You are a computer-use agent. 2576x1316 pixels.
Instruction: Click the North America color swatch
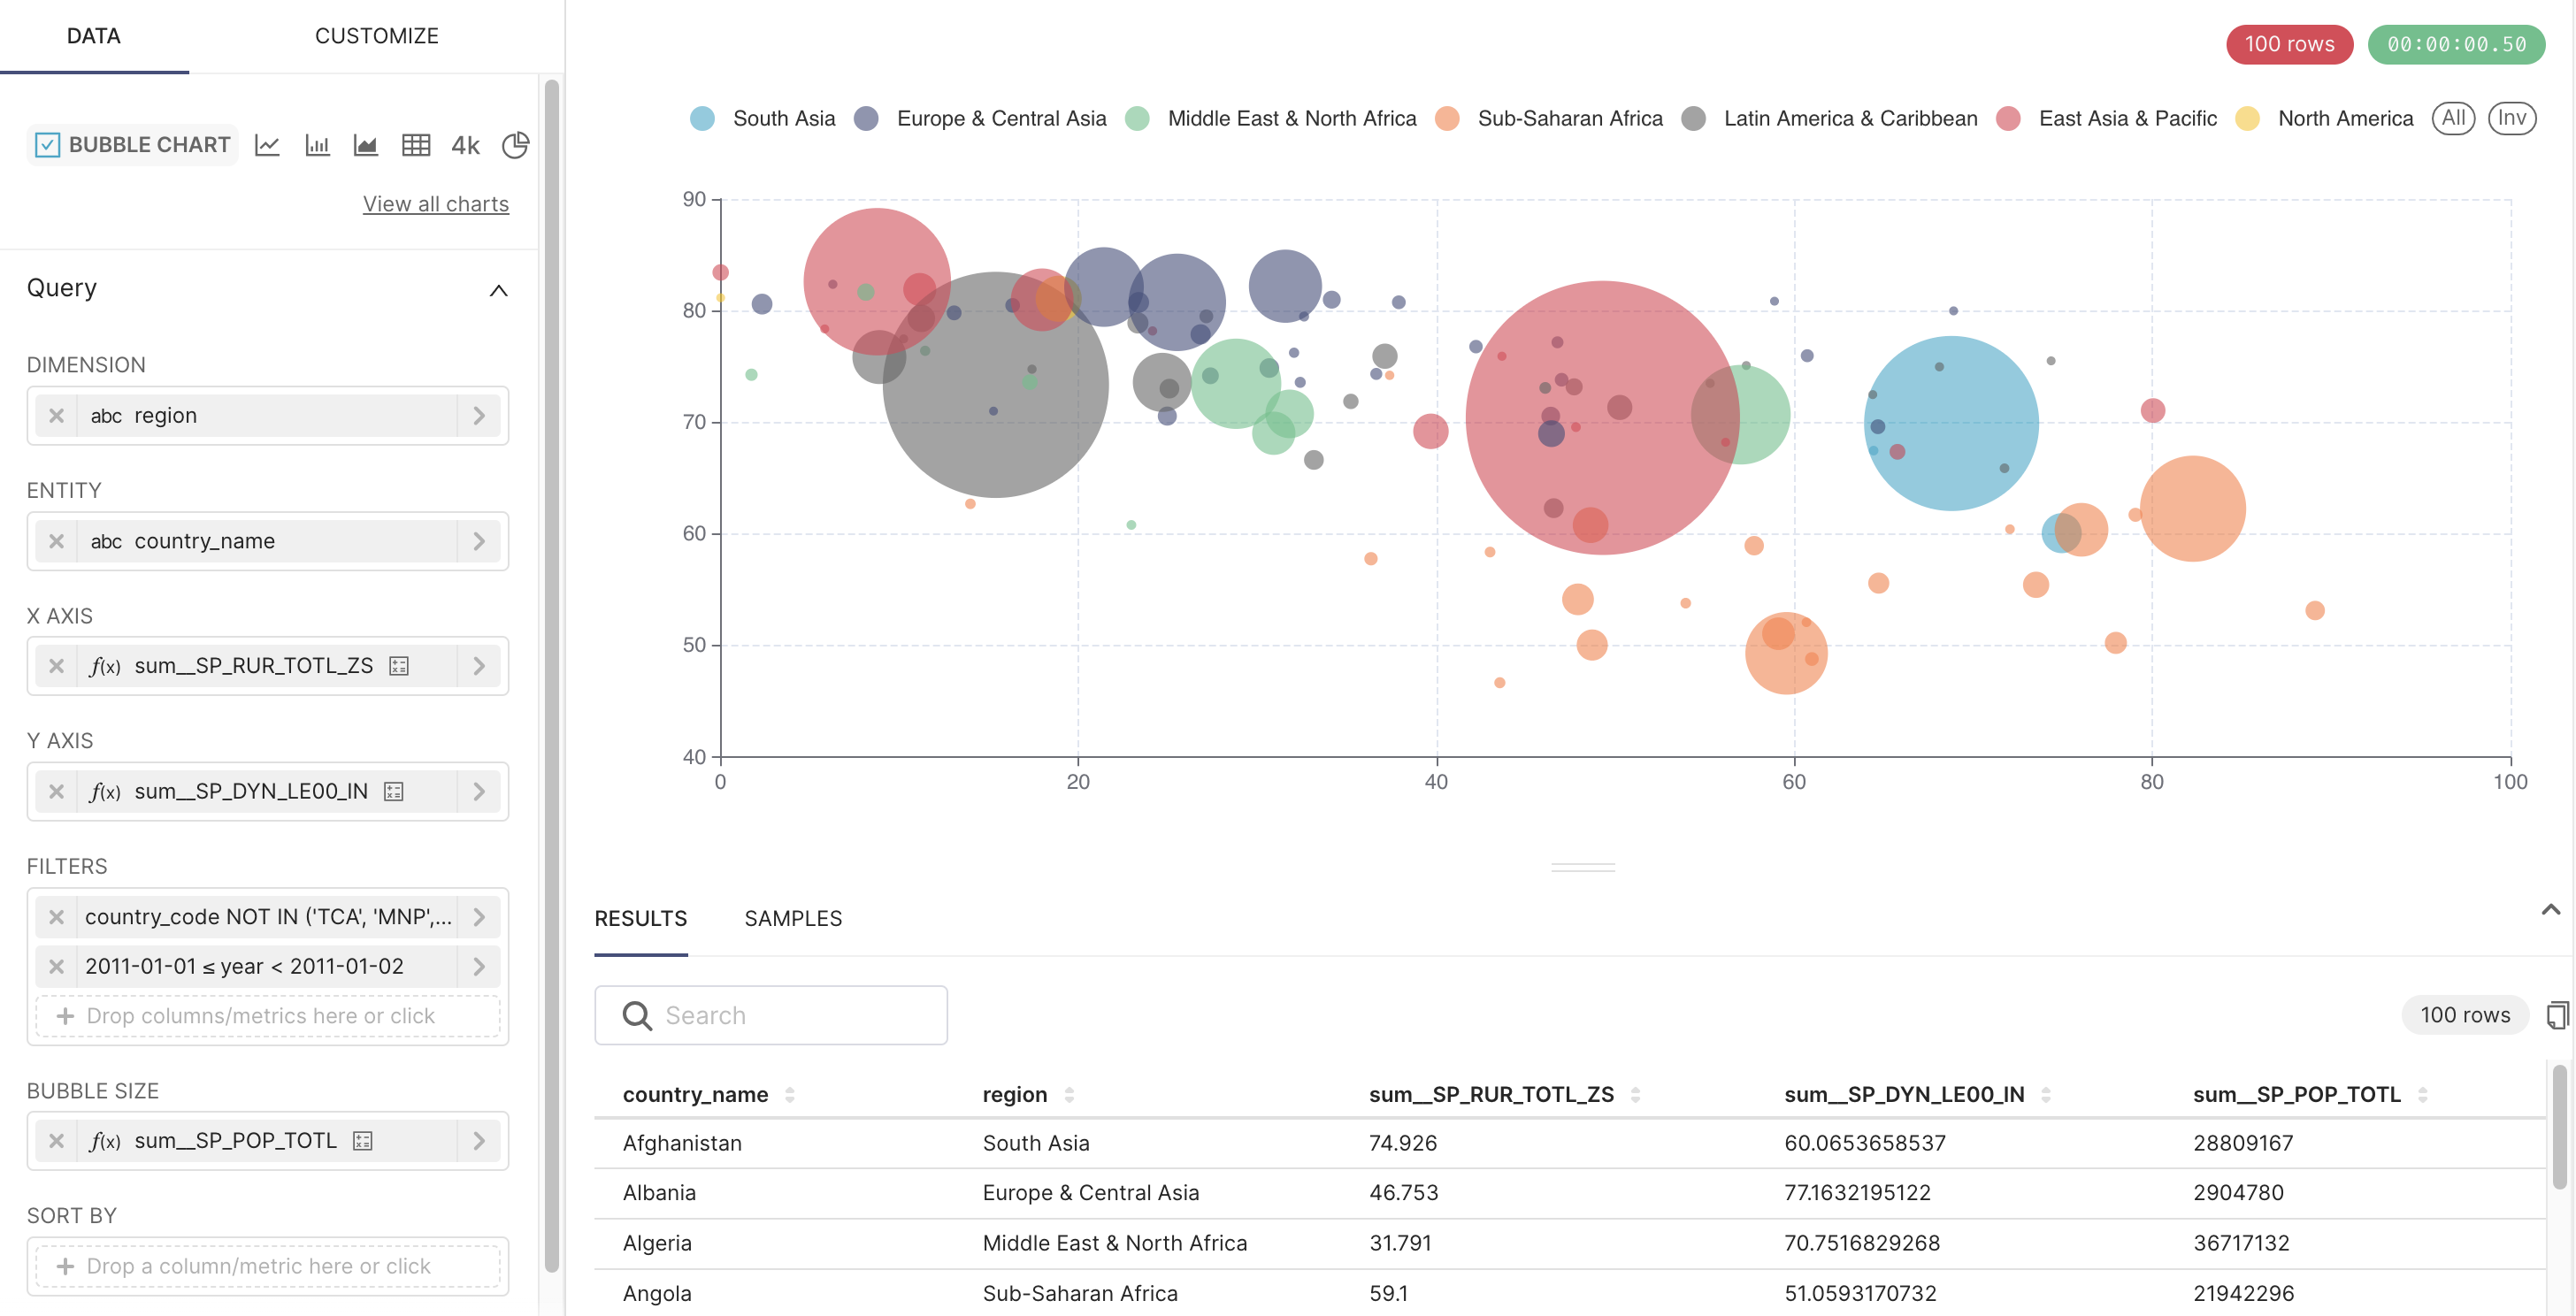pos(2247,118)
